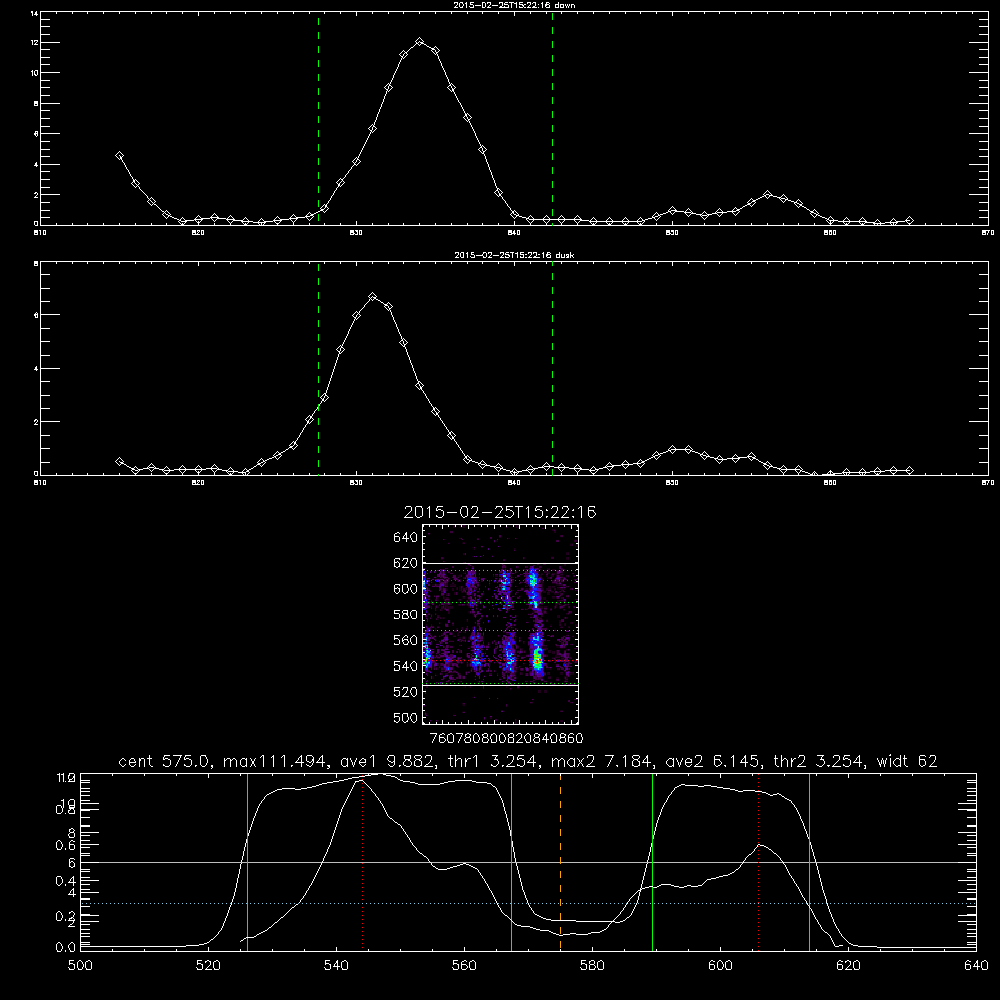Screen dimensions: 1000x1000
Task: Select the 'thr2 3.254' value
Action: pyautogui.click(x=819, y=761)
